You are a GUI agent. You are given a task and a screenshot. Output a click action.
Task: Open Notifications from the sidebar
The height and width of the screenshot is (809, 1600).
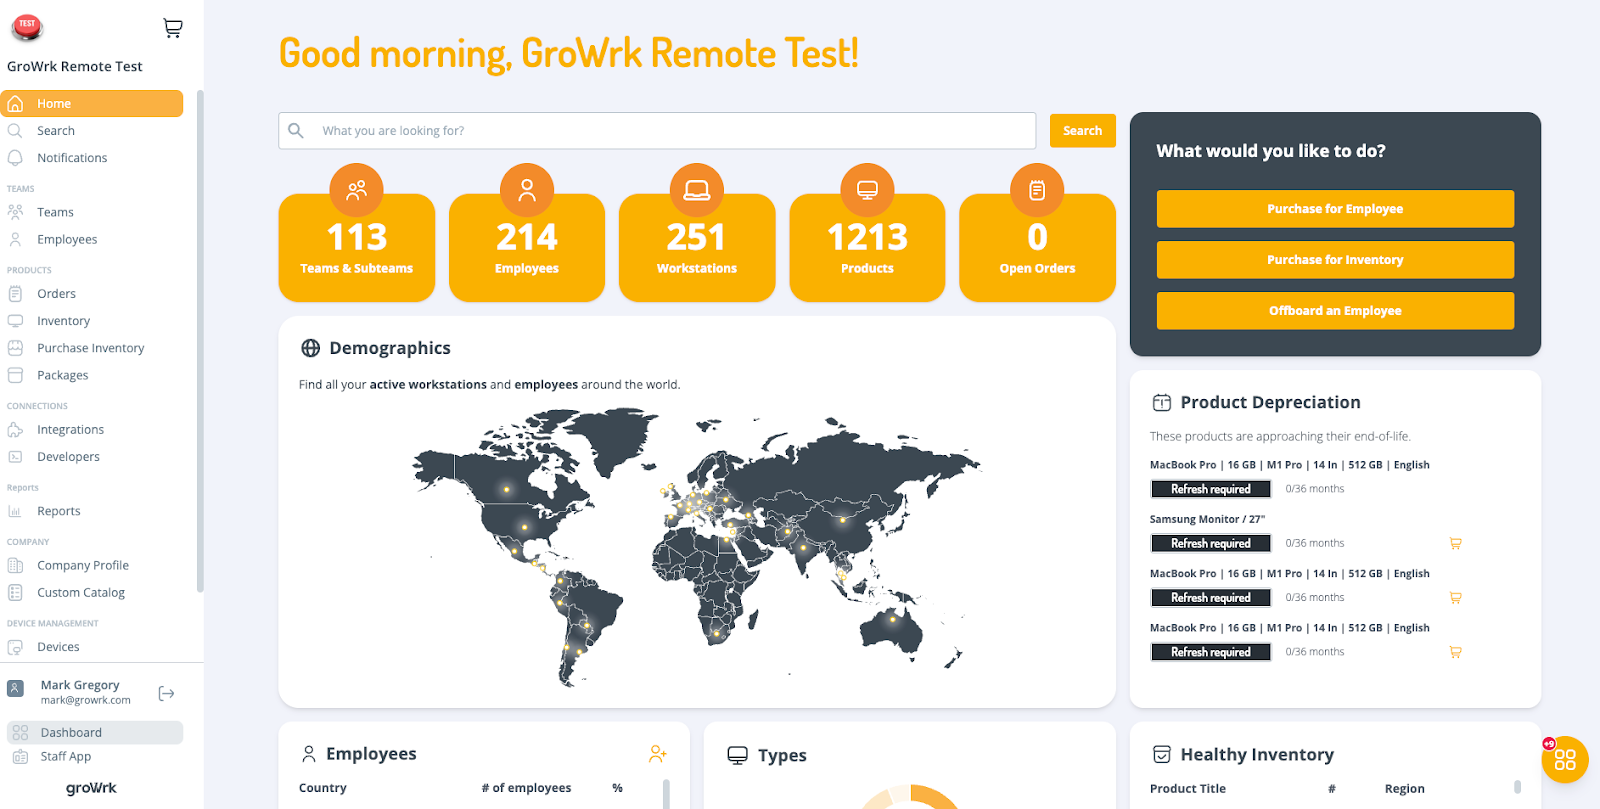click(x=72, y=158)
